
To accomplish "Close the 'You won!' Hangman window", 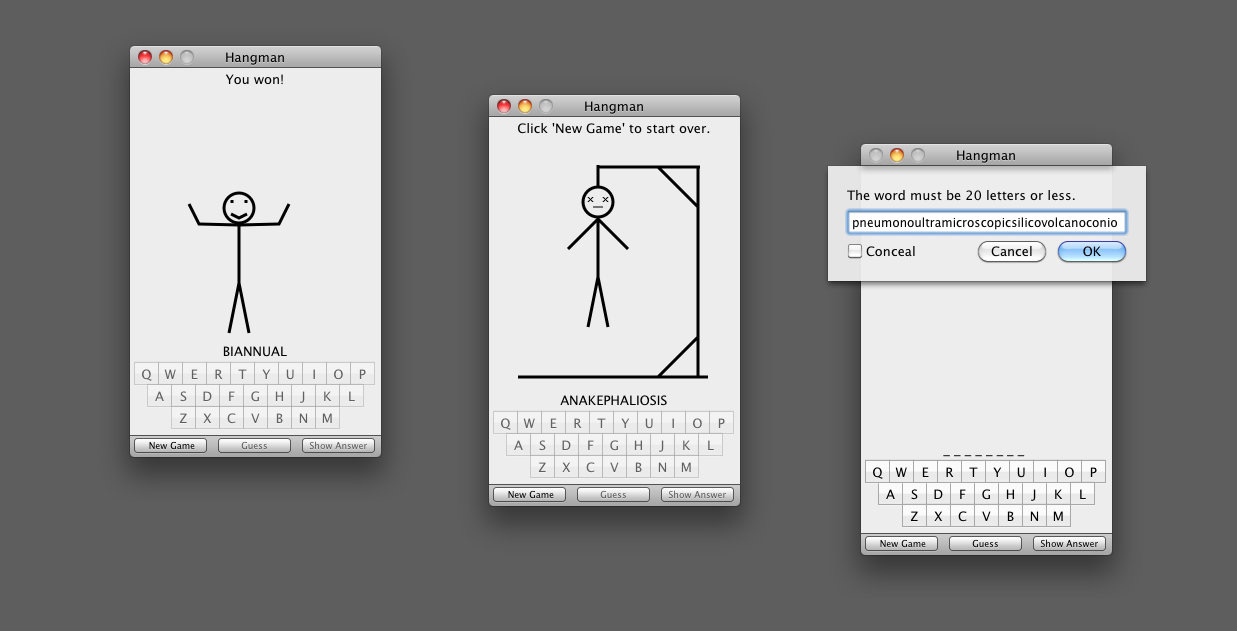I will [145, 57].
